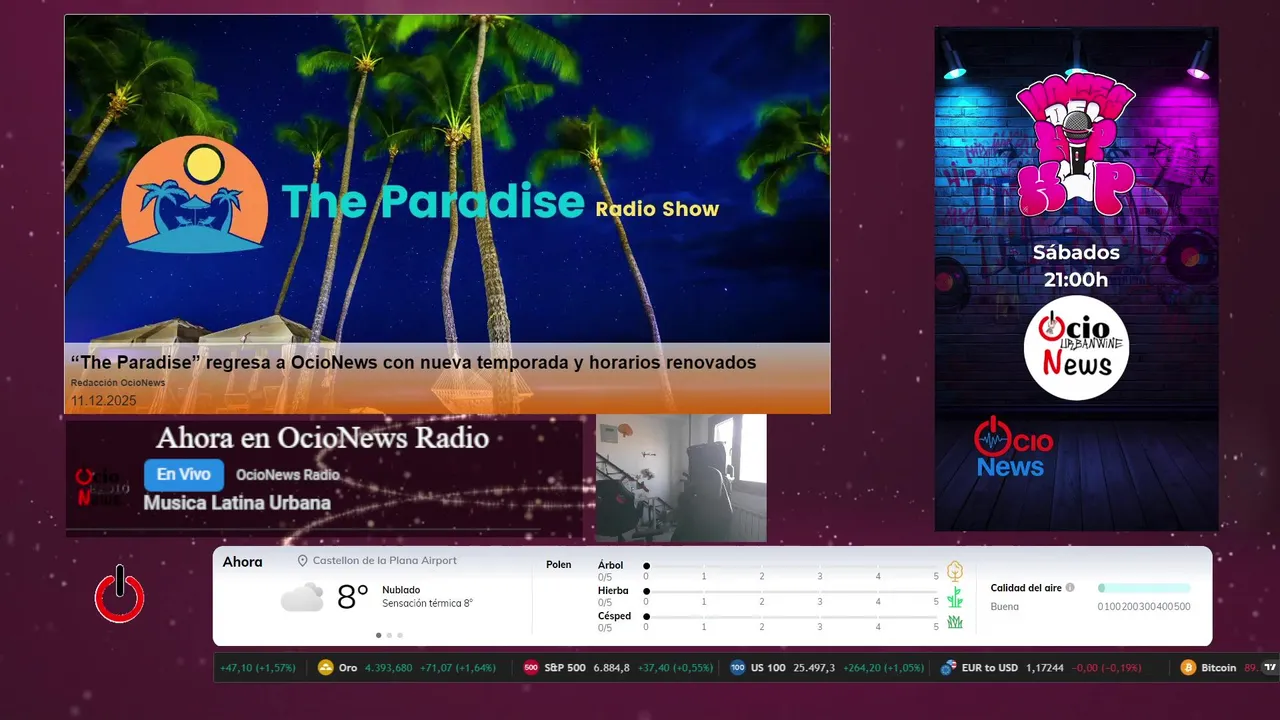Click the OcioNews Radio station label

pos(288,475)
